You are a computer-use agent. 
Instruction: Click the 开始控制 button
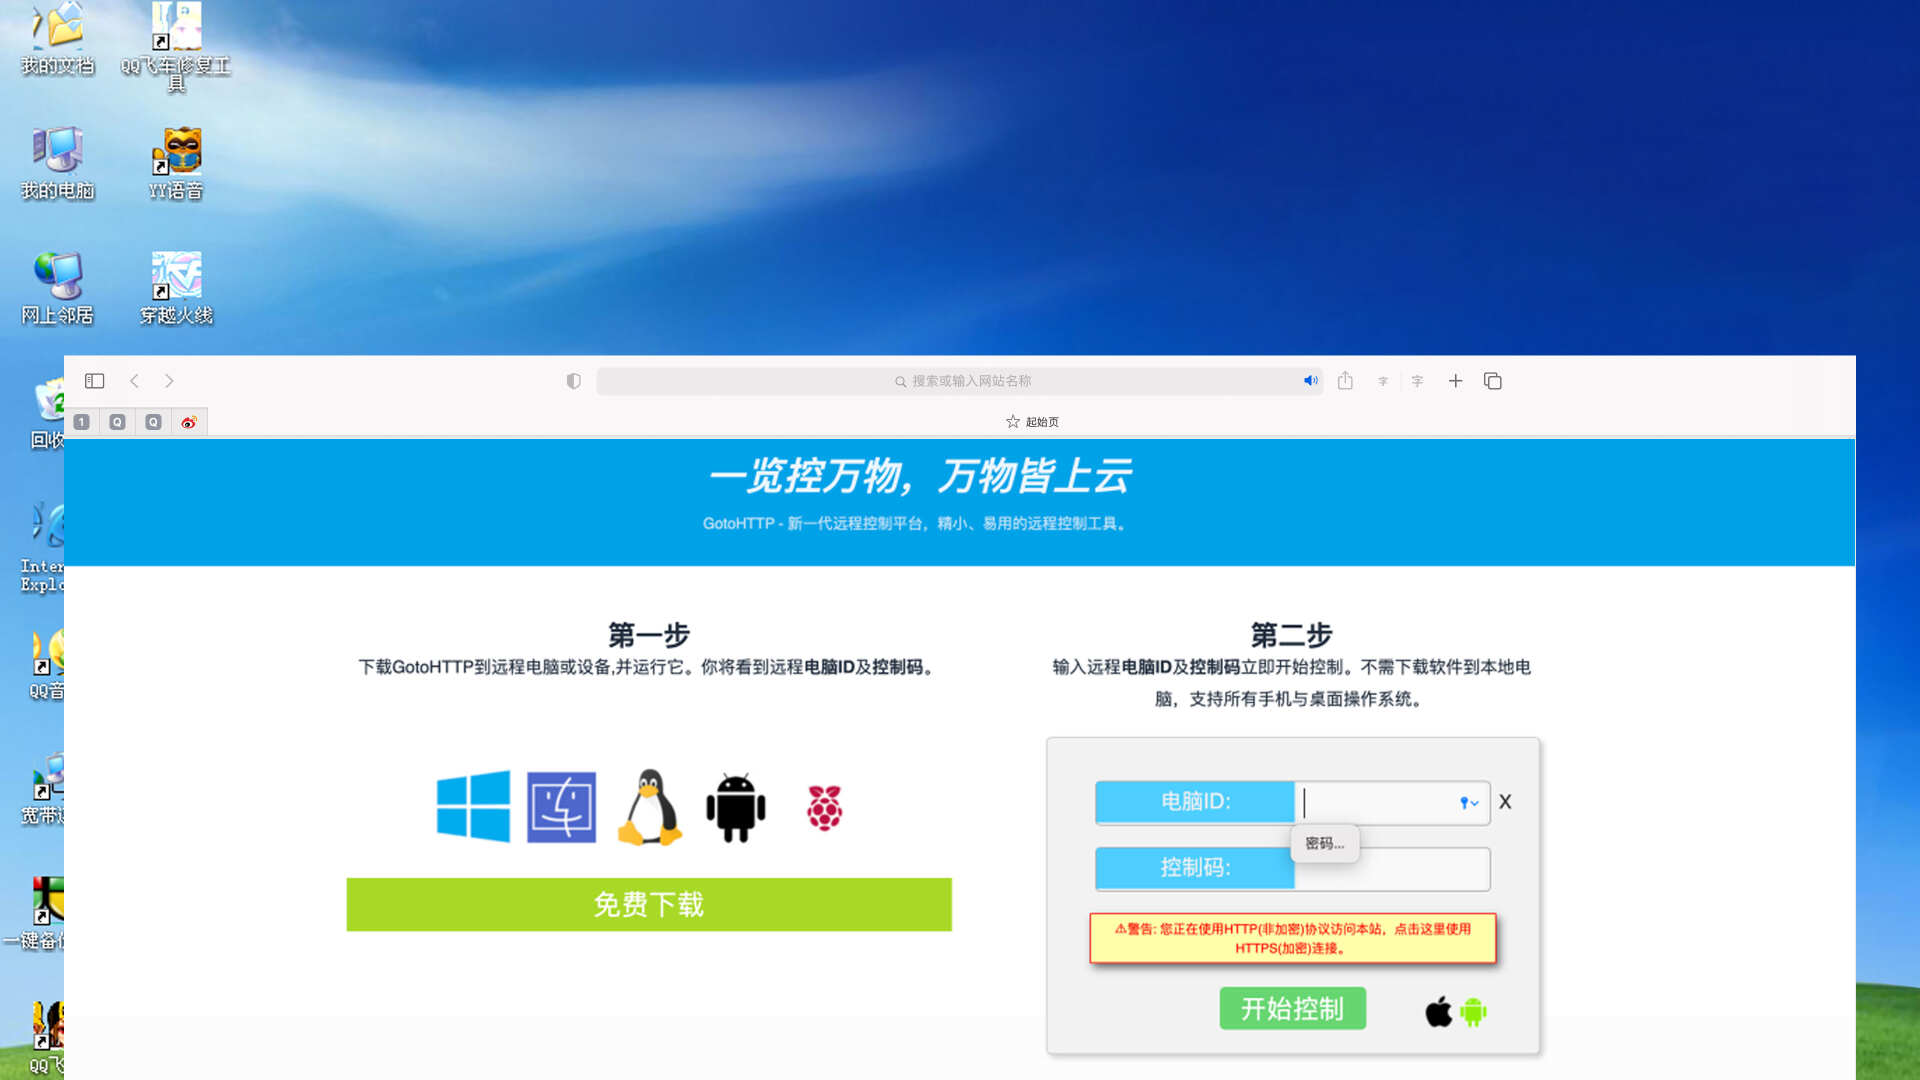pos(1292,1009)
